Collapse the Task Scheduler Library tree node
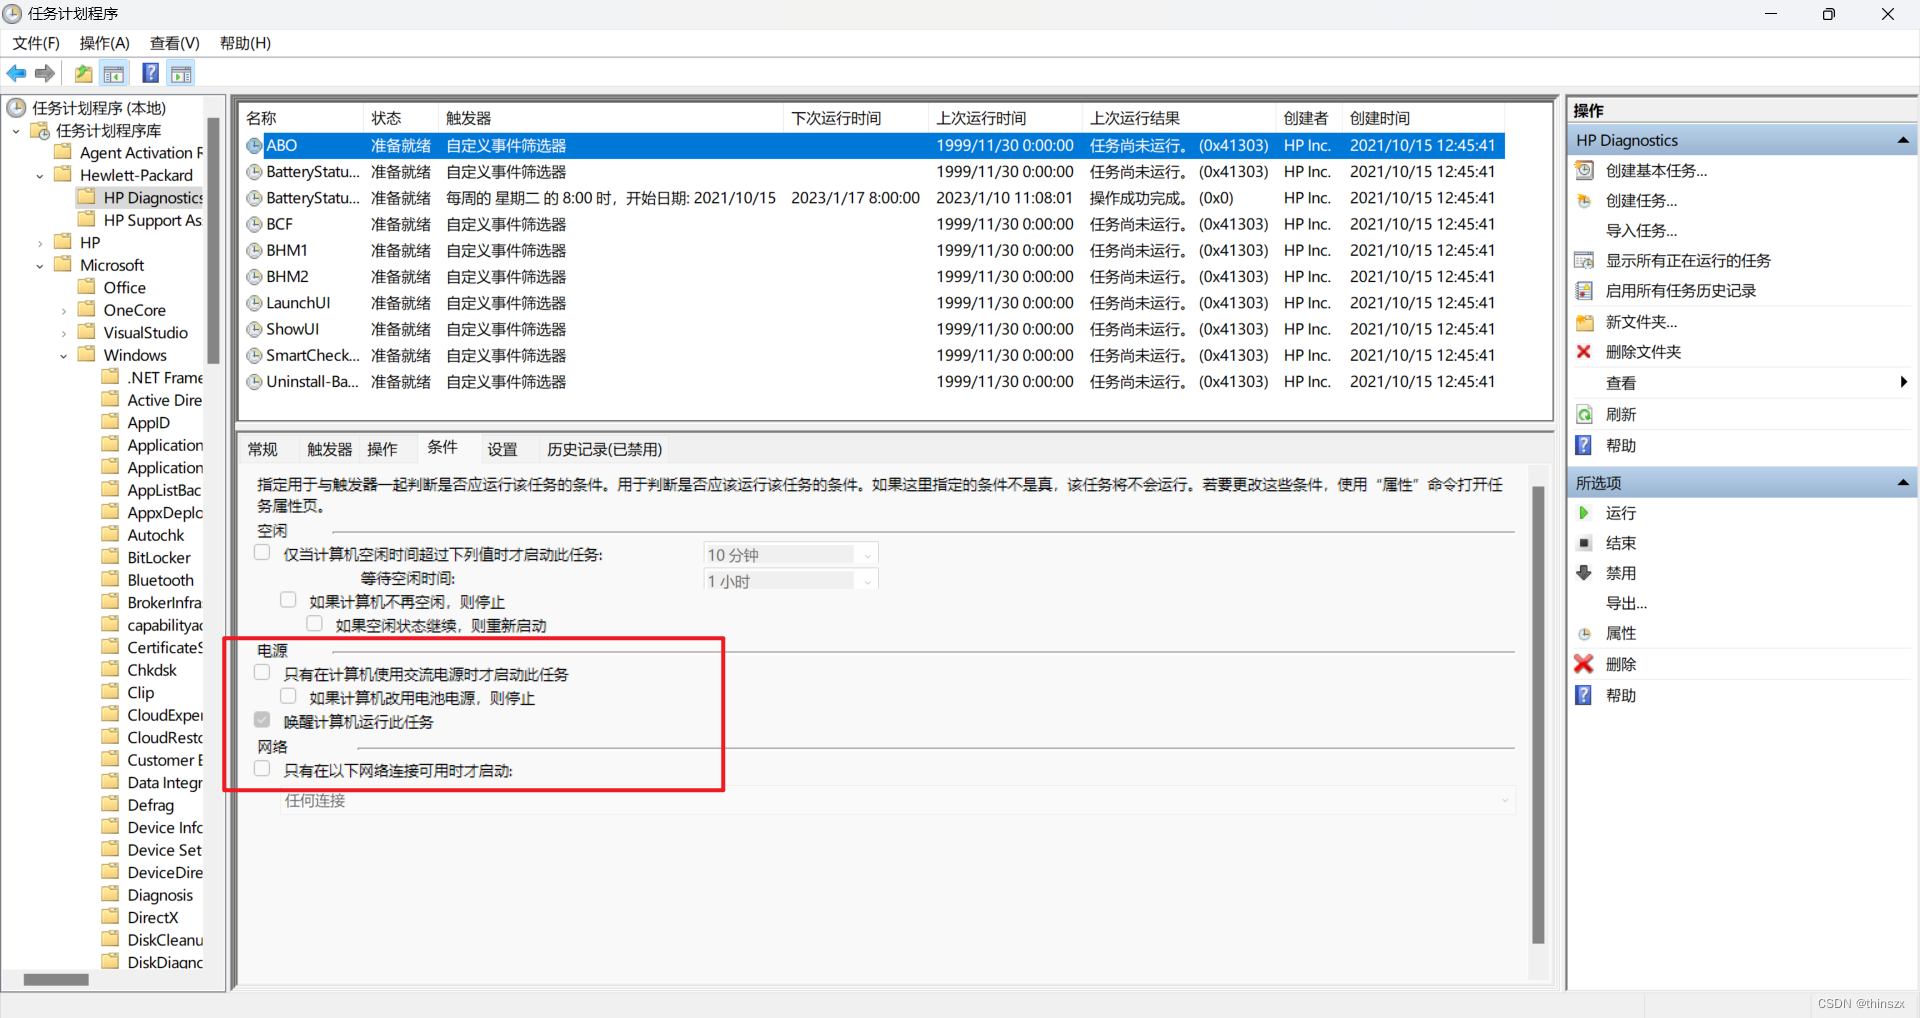The width and height of the screenshot is (1920, 1018). pos(16,131)
